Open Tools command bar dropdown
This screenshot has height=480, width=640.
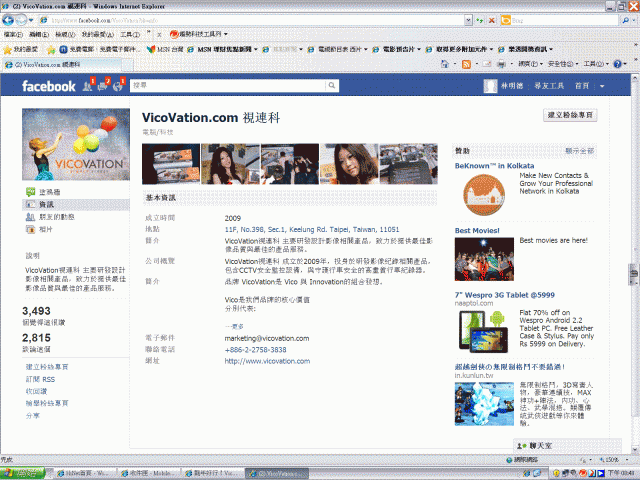click(x=596, y=64)
